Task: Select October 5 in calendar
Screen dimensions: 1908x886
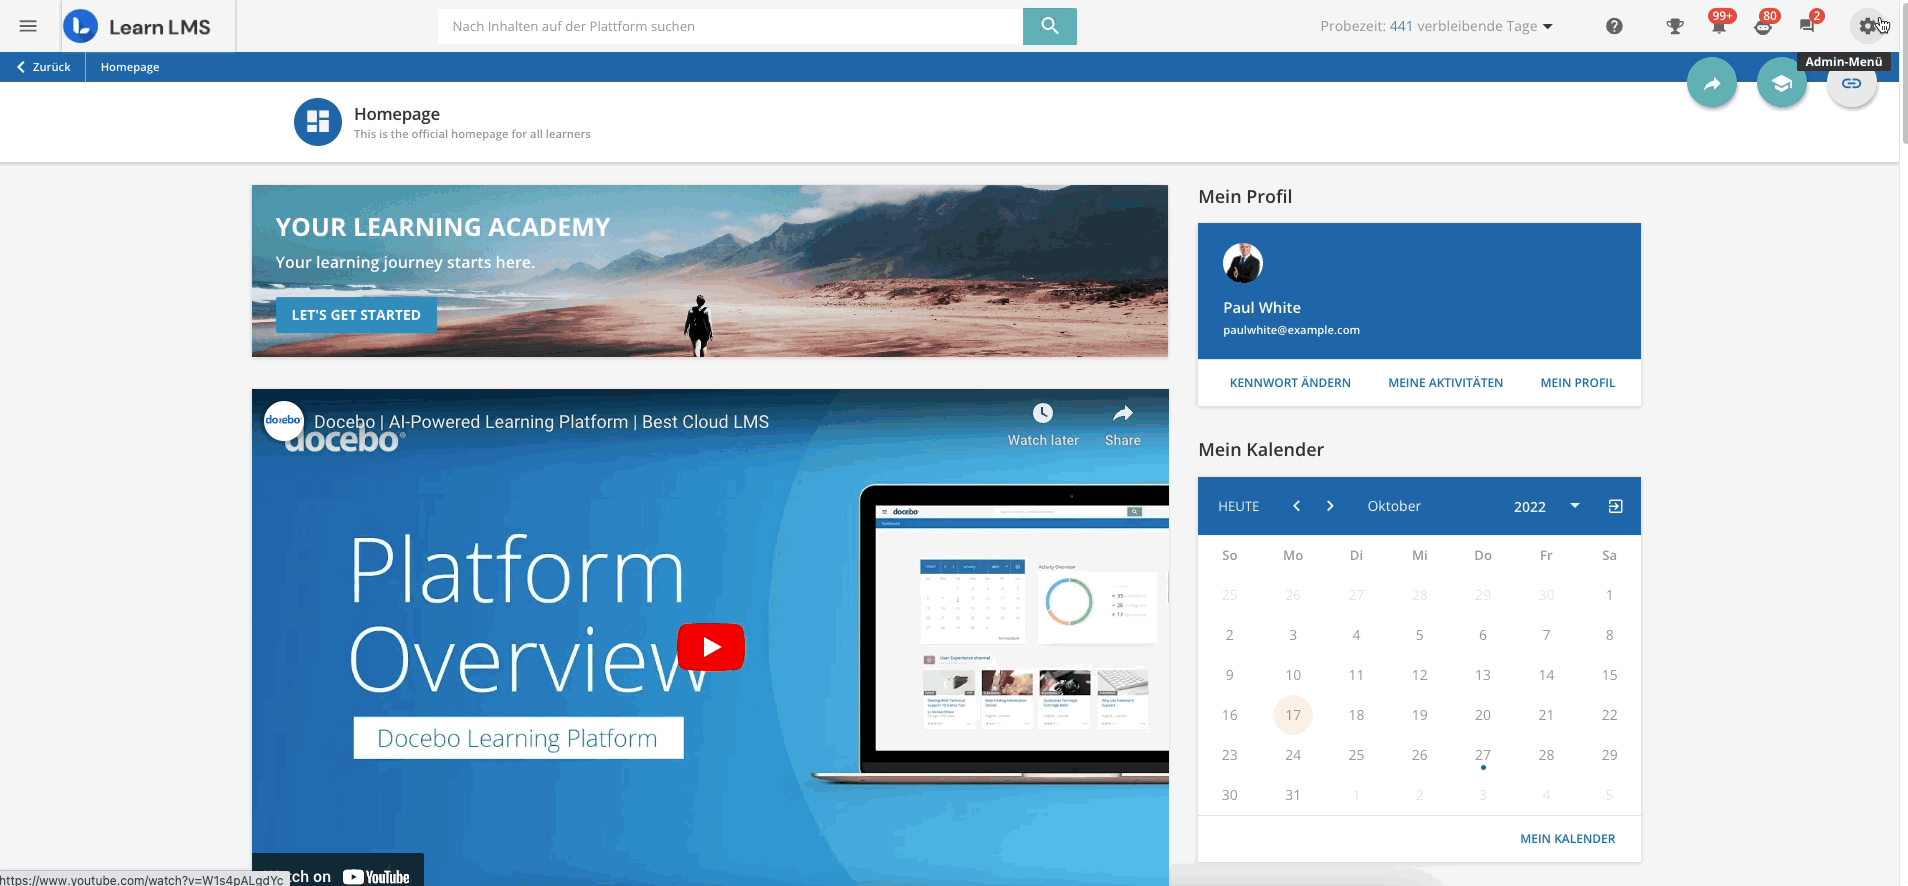Action: point(1419,635)
